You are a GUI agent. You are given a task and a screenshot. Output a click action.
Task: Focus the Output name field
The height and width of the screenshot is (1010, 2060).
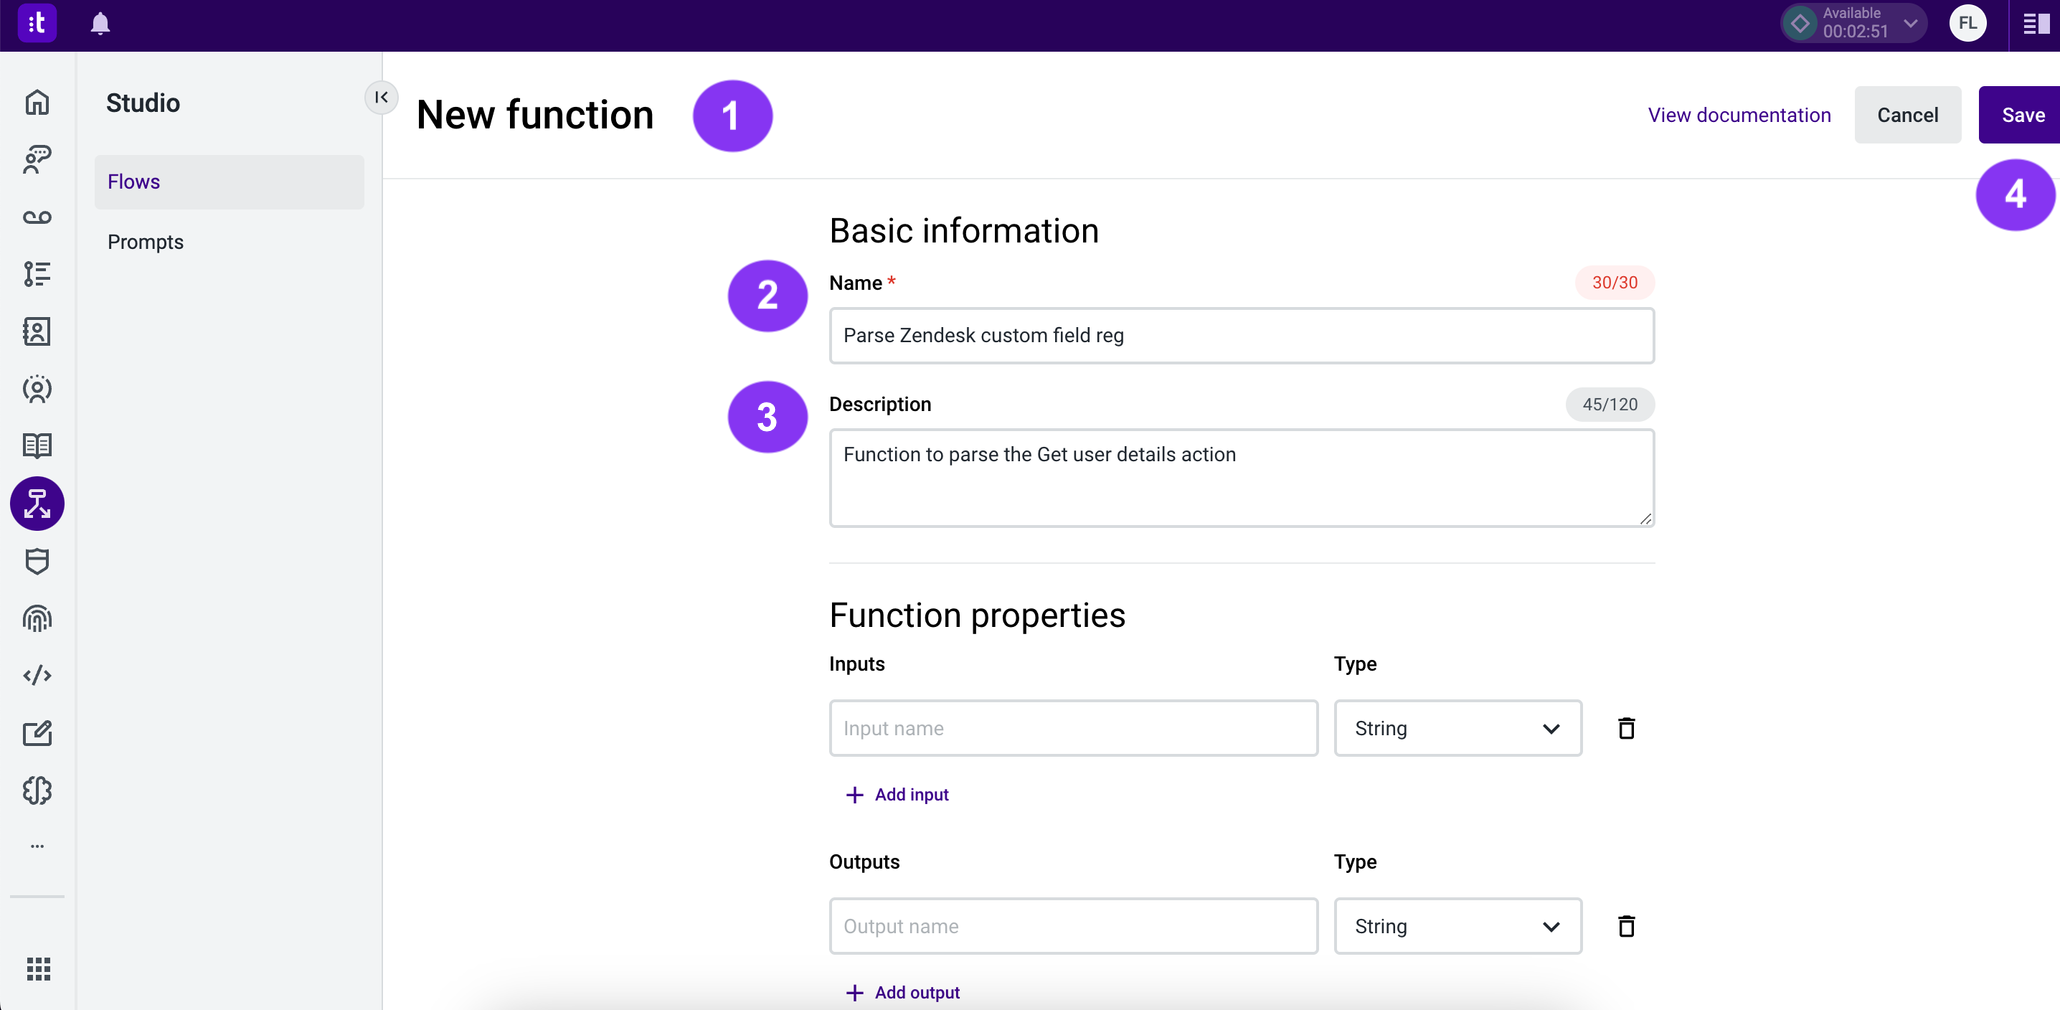pos(1073,926)
